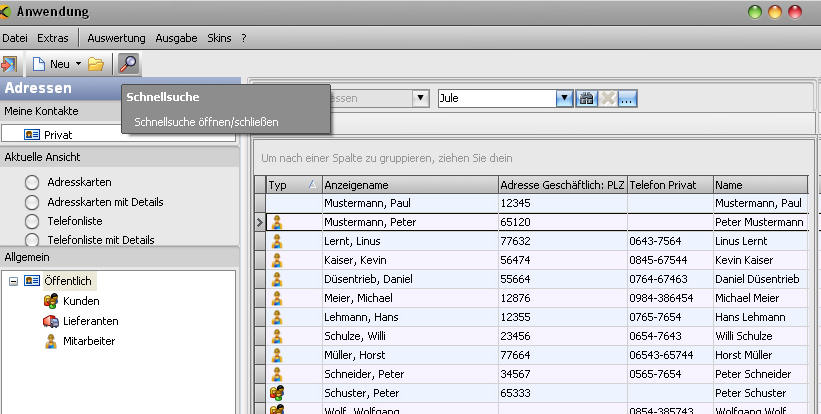Image resolution: width=821 pixels, height=414 pixels.
Task: Select the Mitarbeiter tree item
Action: click(89, 341)
